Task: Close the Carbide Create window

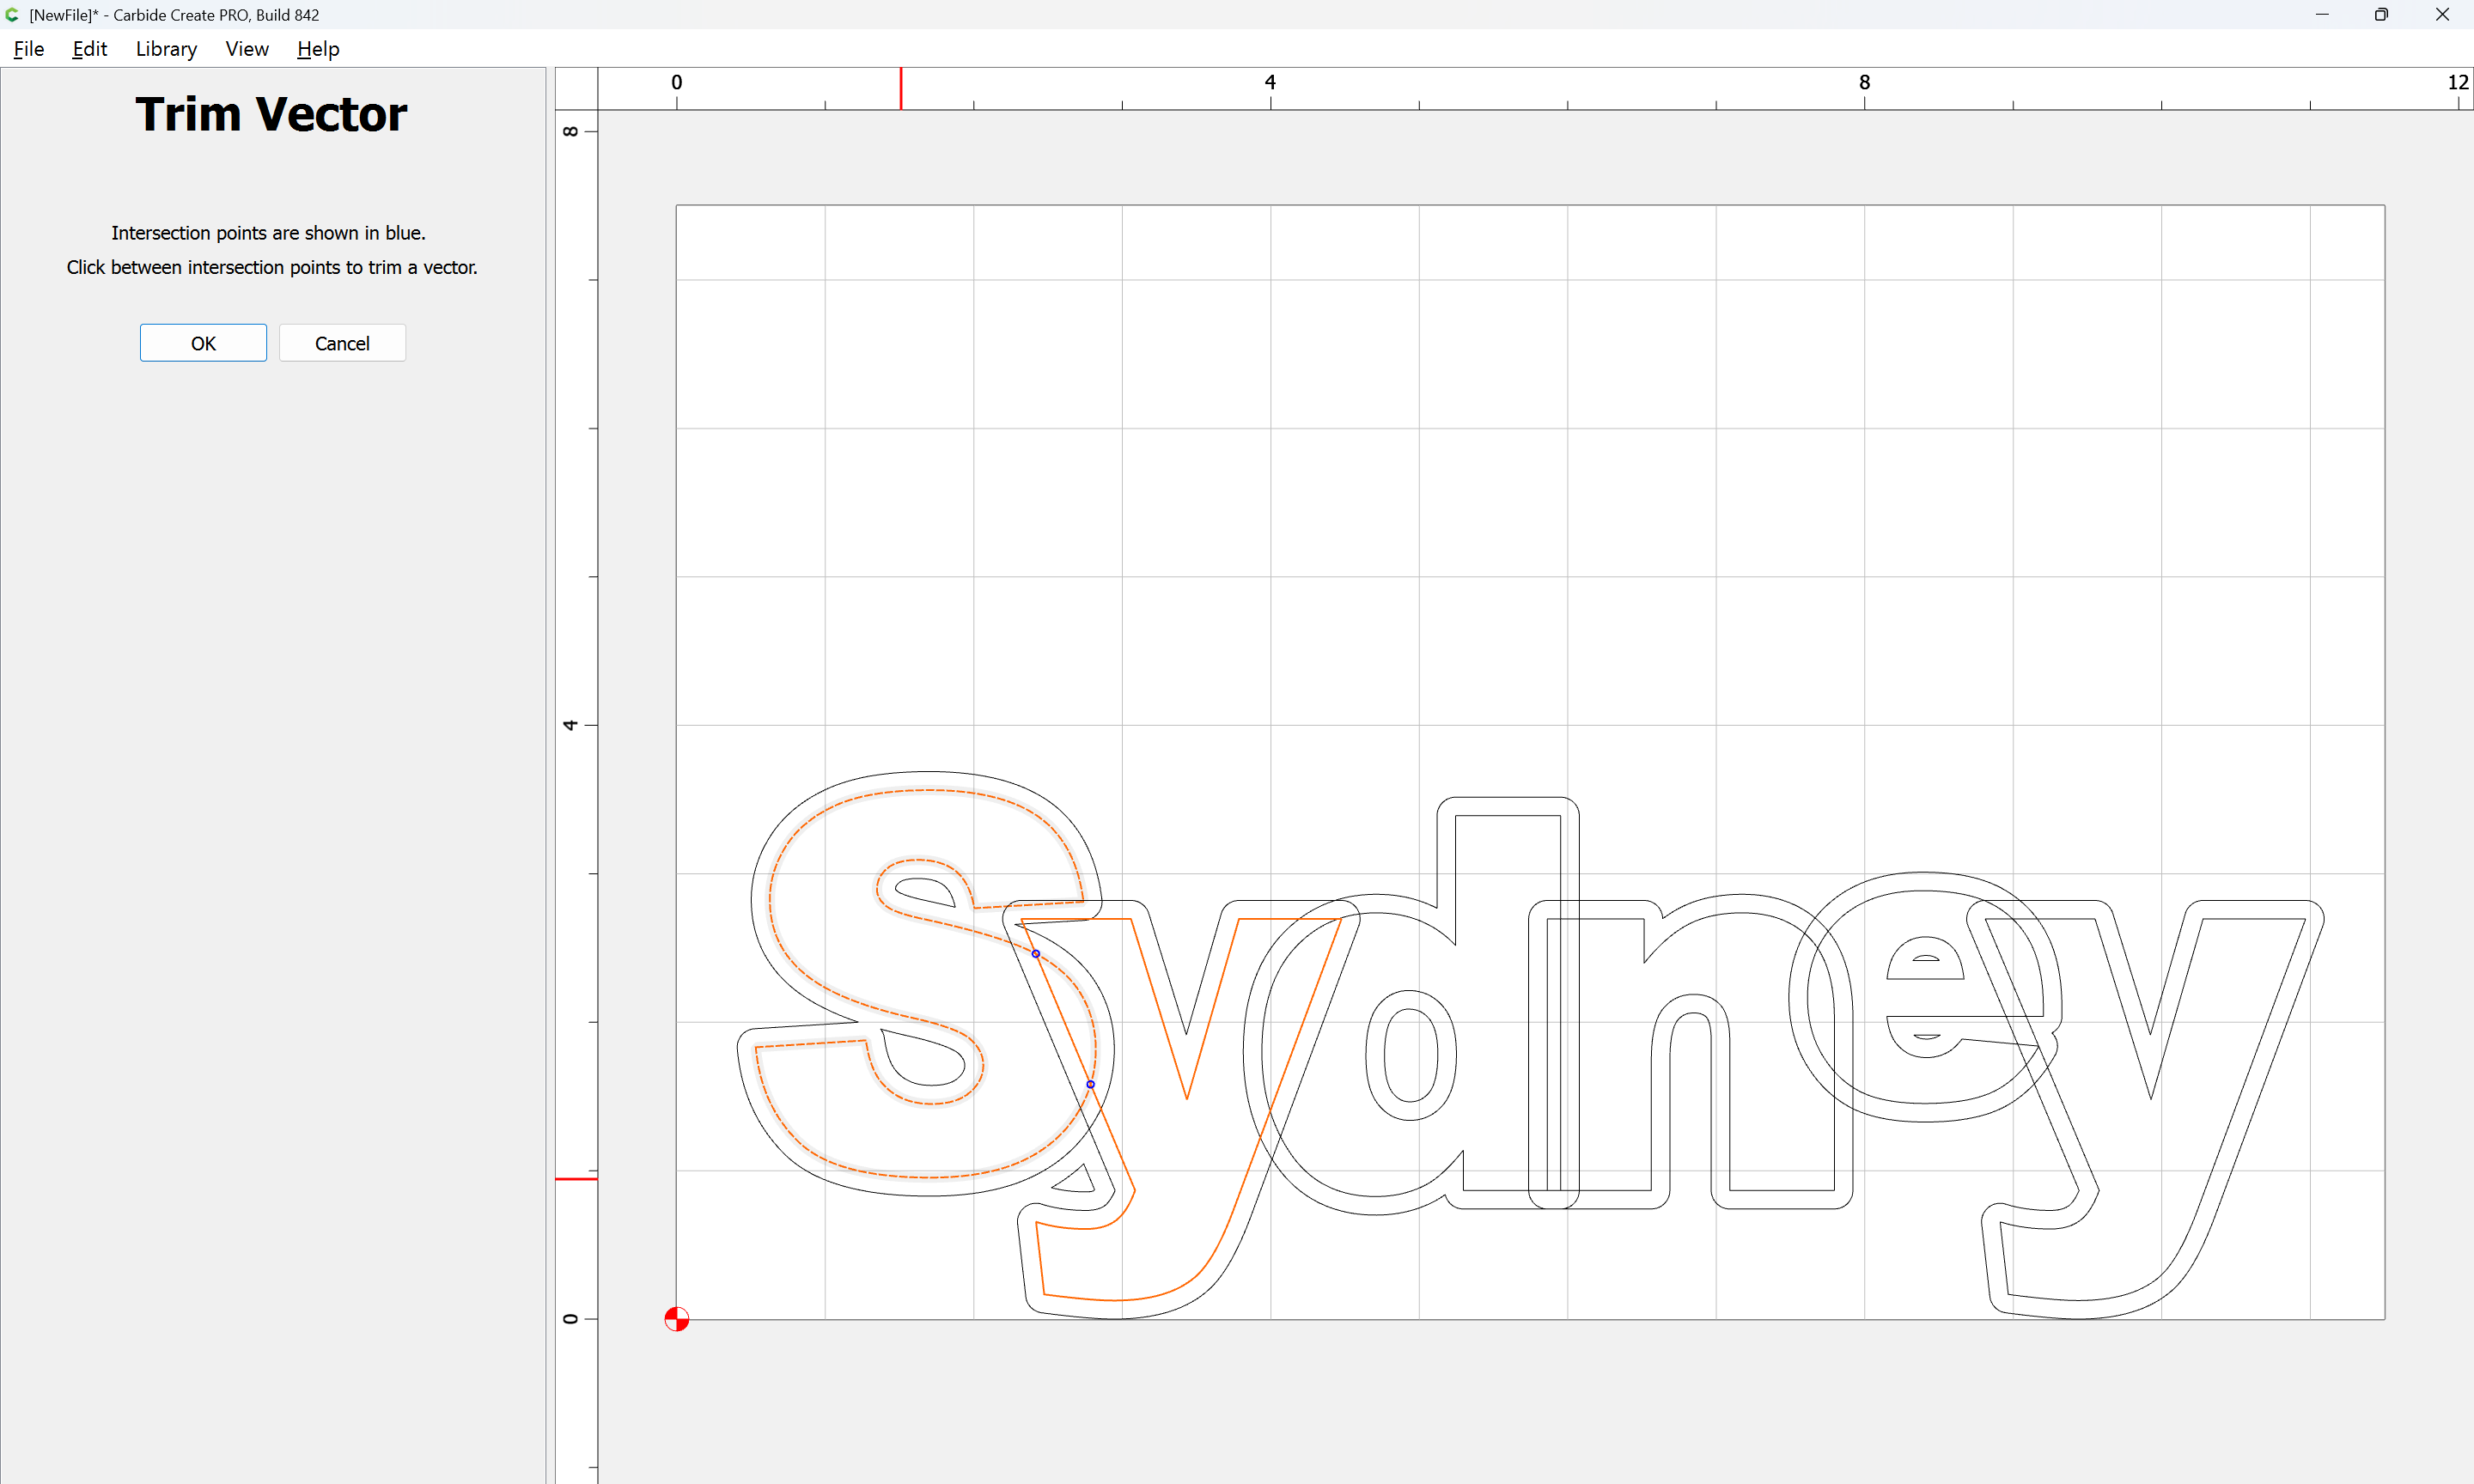Action: click(x=2442, y=15)
